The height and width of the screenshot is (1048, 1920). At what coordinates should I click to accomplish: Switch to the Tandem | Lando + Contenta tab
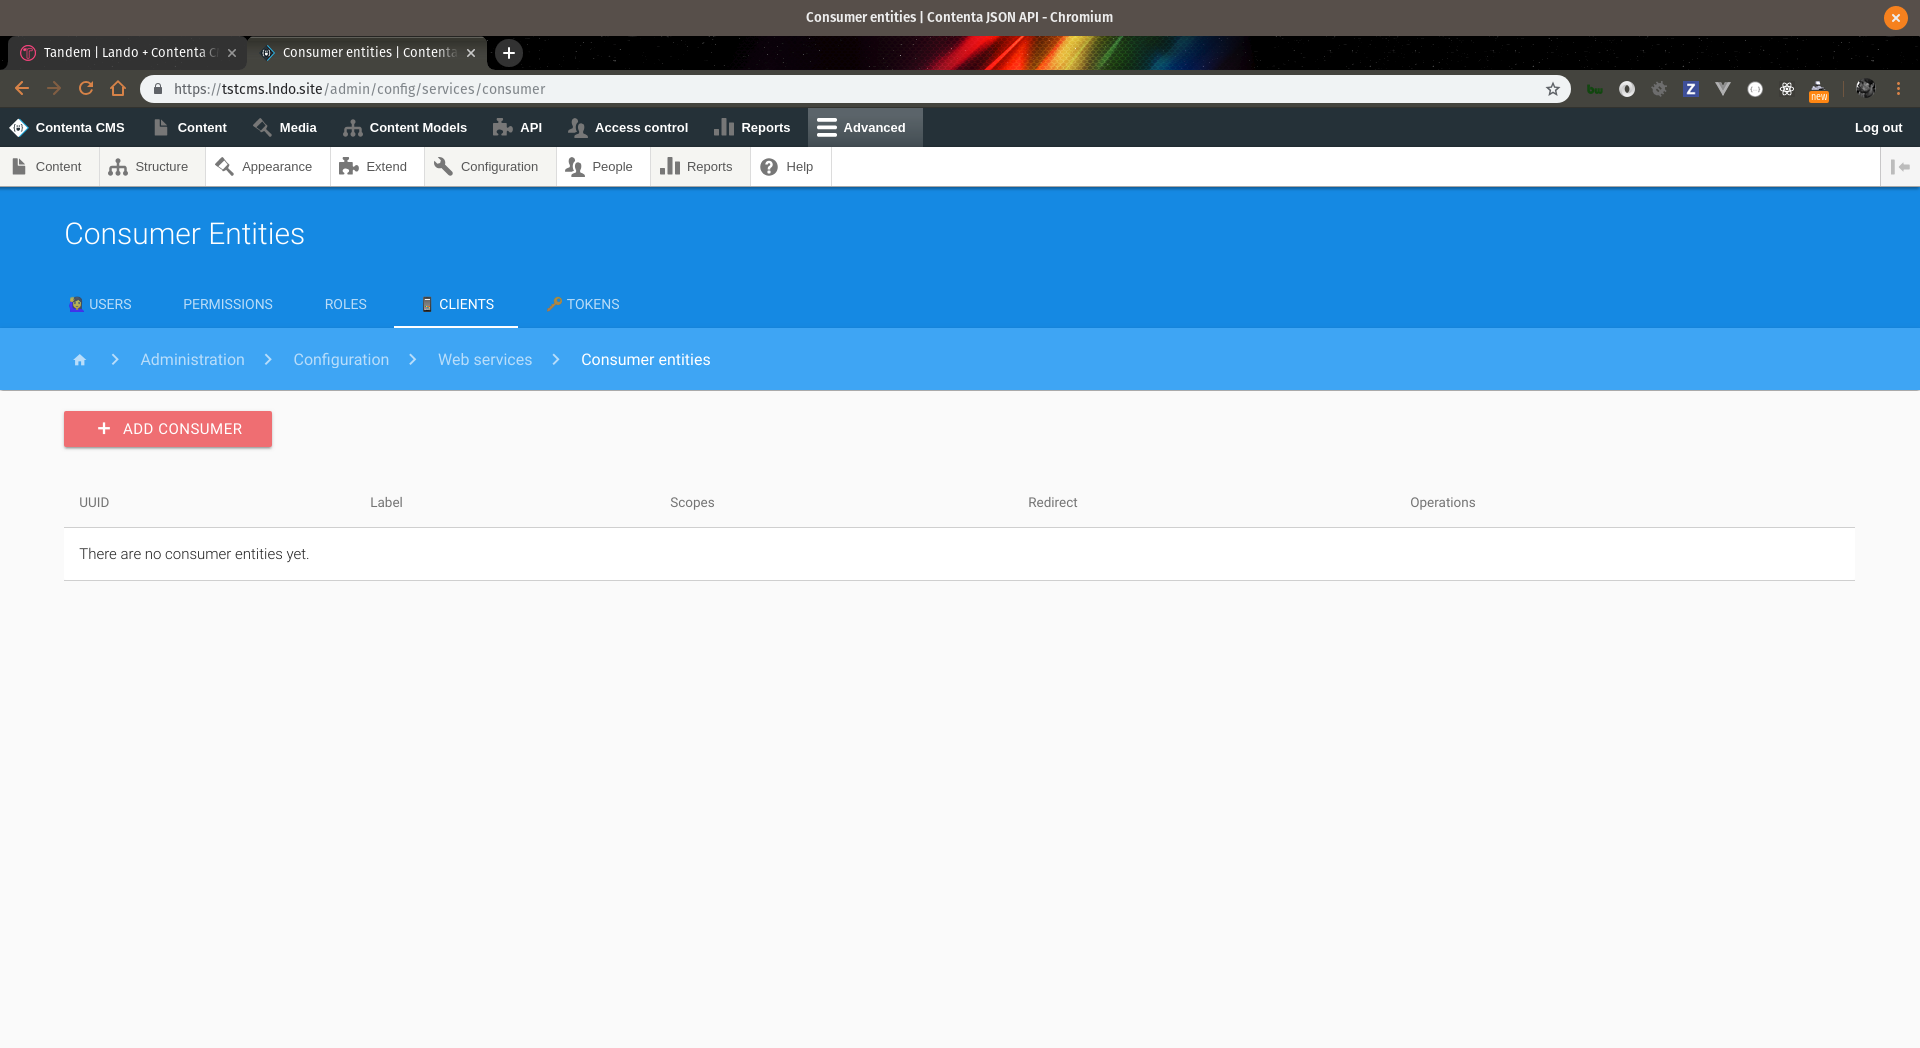[x=129, y=53]
